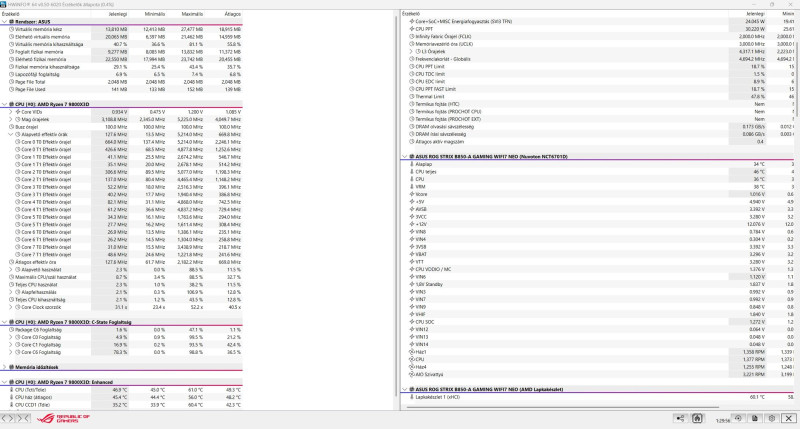800x429 pixels.
Task: Click the Minimális column header
Action: coord(155,14)
